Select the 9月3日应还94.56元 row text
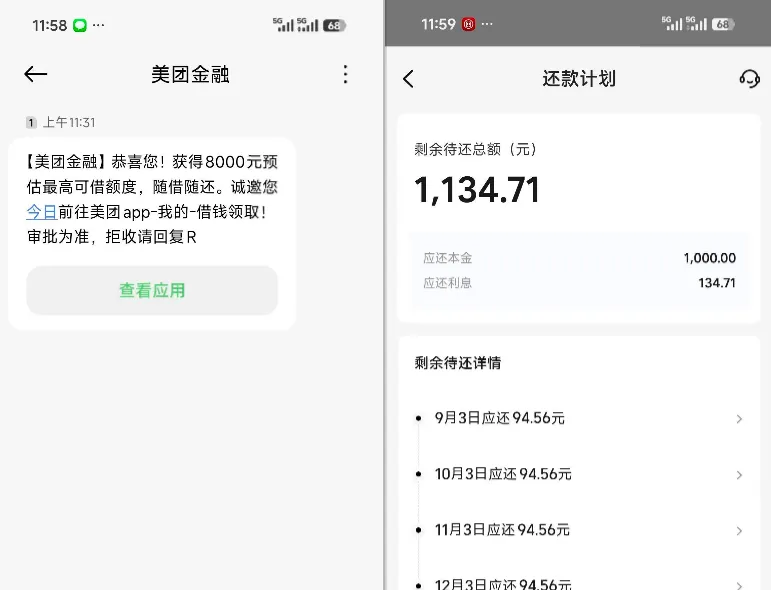Screen dimensions: 771x590 500,418
